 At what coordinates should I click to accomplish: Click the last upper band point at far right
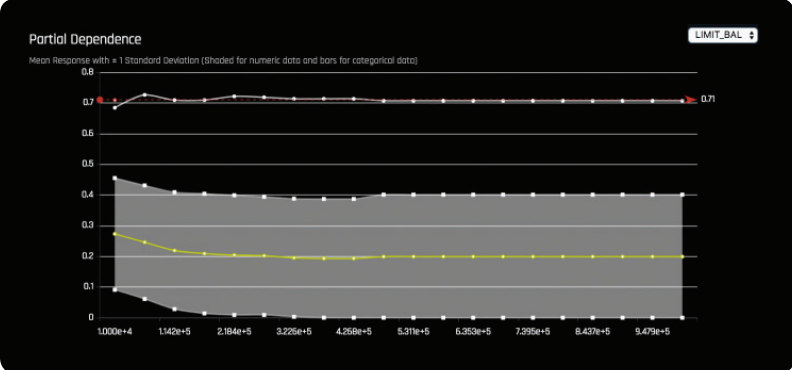682,194
